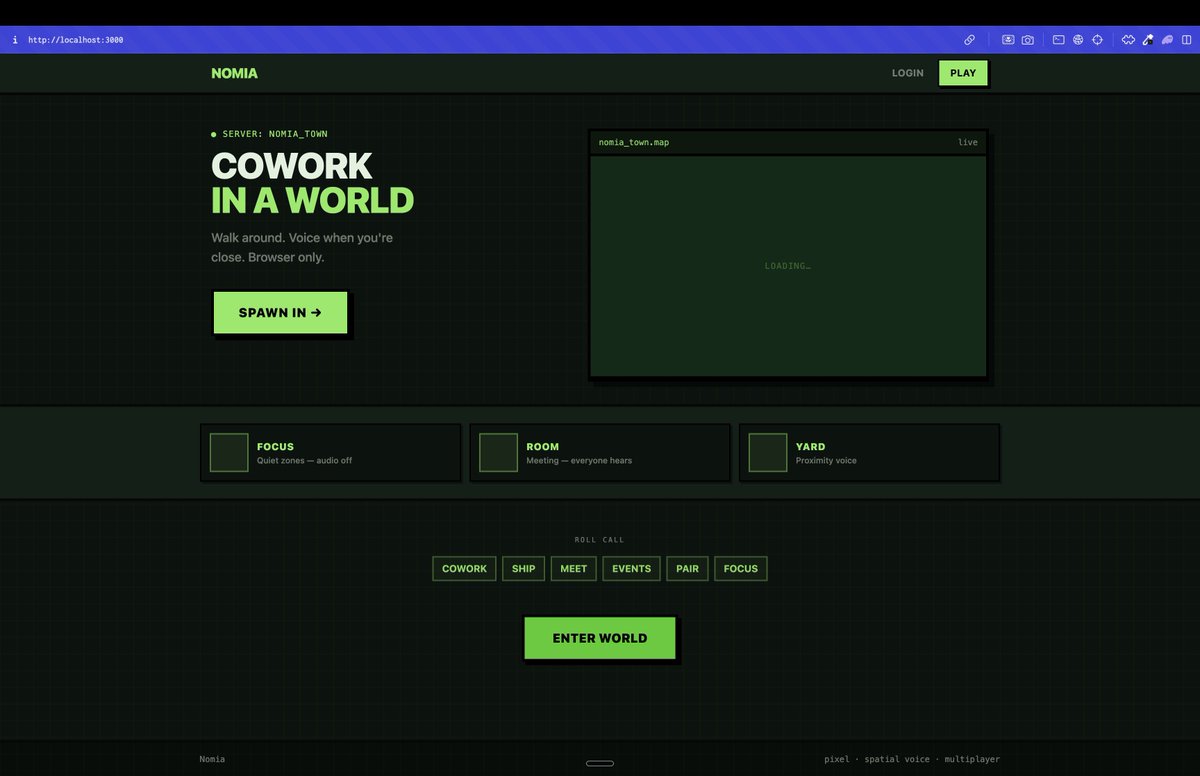Click the 'live' status text
Image resolution: width=1200 pixels, height=776 pixels.
(968, 142)
